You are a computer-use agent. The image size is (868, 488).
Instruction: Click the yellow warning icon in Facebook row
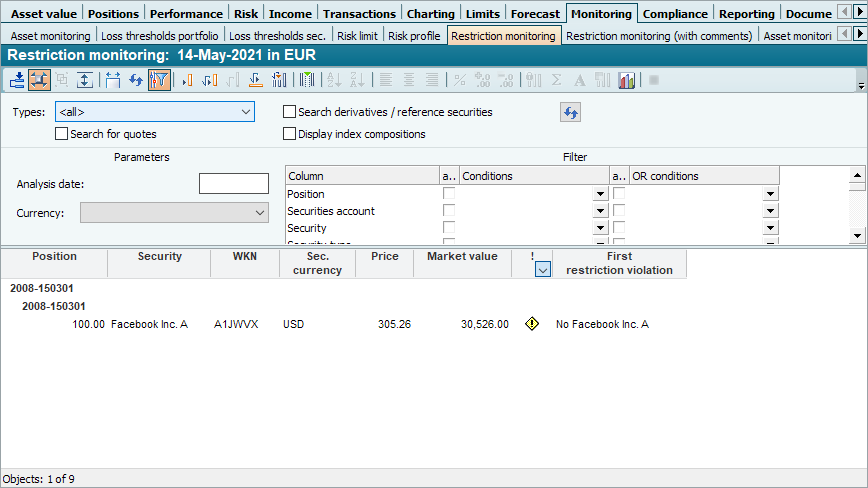(532, 324)
